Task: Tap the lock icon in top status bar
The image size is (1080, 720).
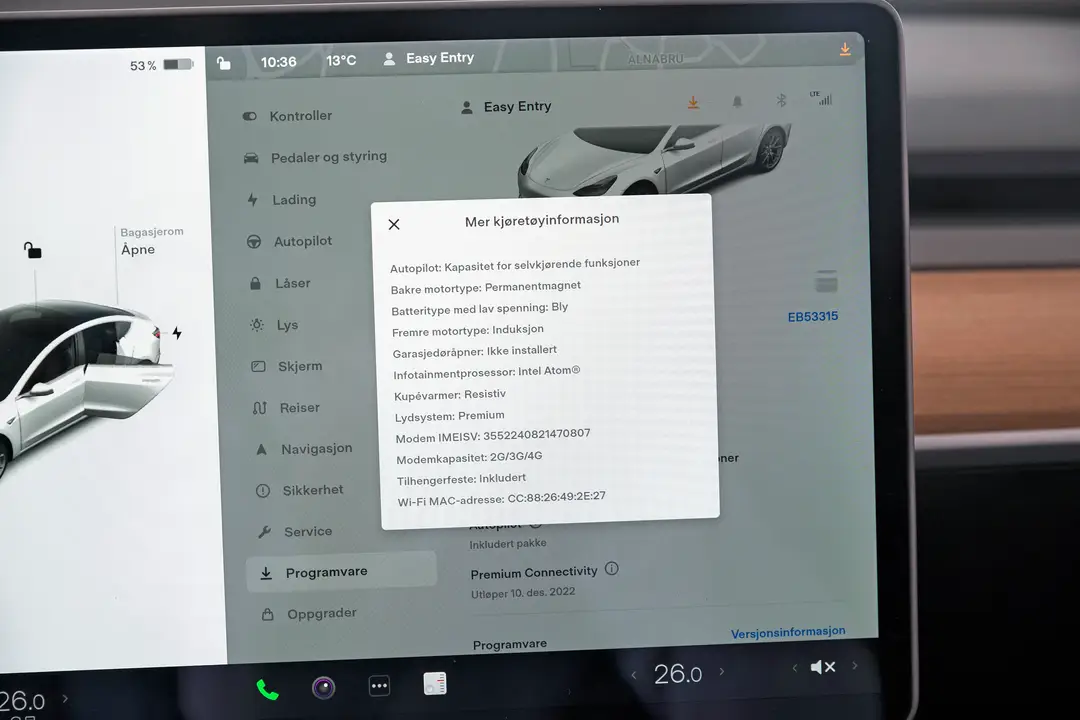Action: tap(224, 63)
